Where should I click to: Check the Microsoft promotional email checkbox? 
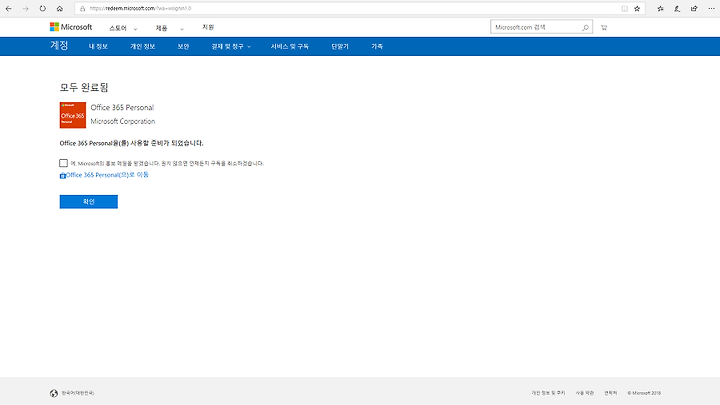tap(63, 163)
